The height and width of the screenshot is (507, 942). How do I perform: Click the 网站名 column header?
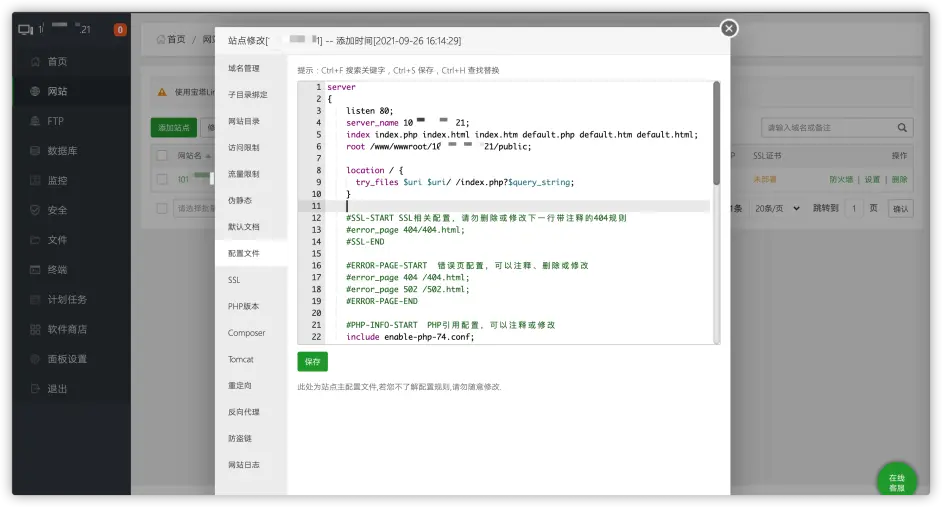(193, 156)
